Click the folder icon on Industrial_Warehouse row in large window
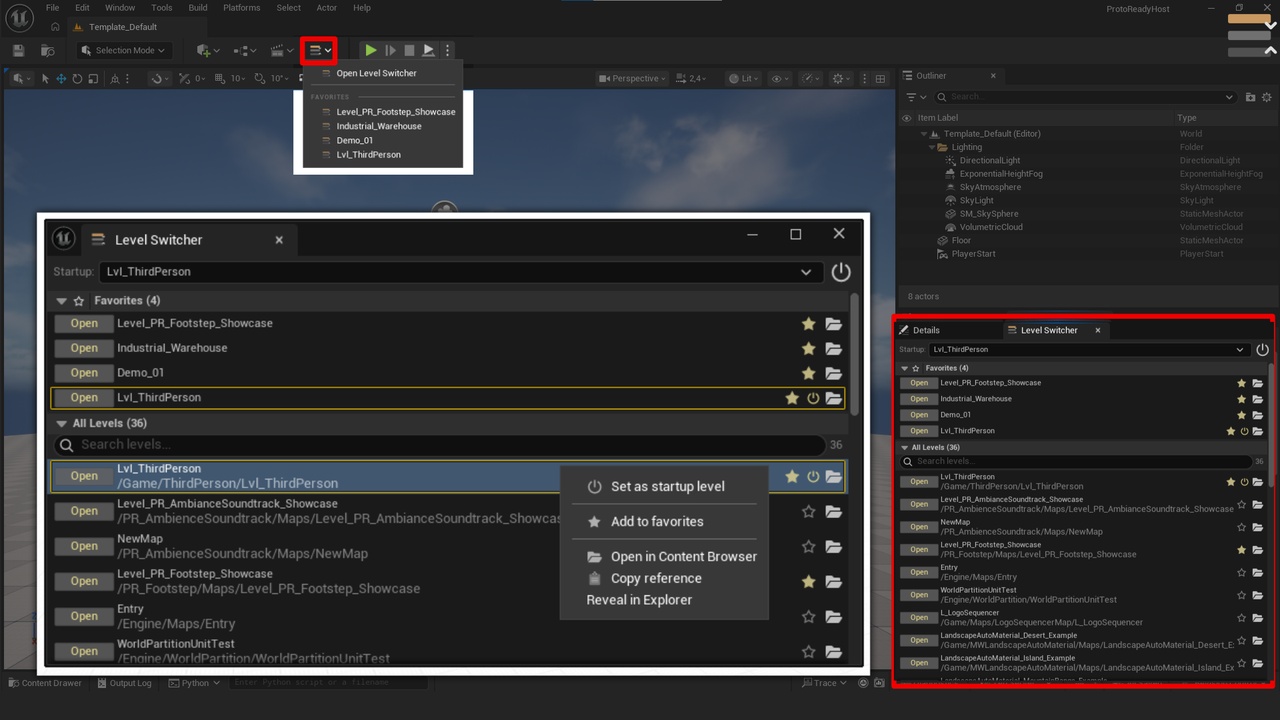 click(x=833, y=349)
